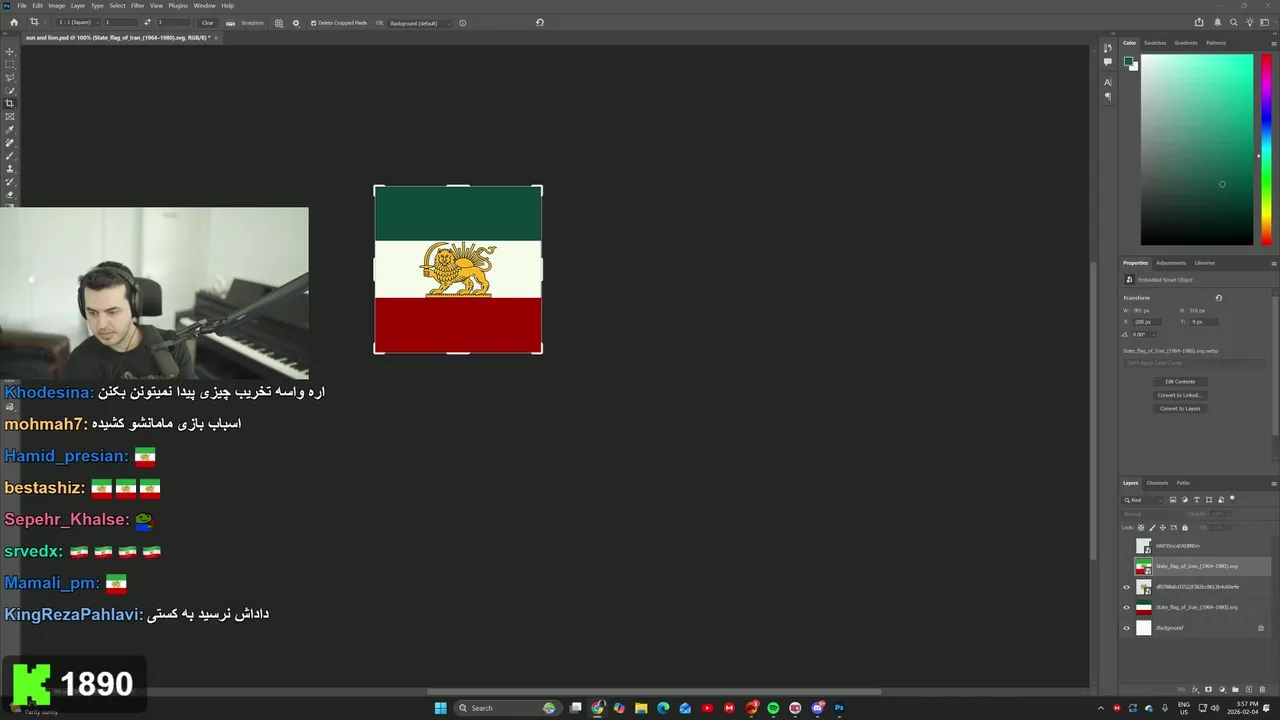This screenshot has width=1280, height=720.
Task: Open the Filter menu
Action: (x=138, y=5)
